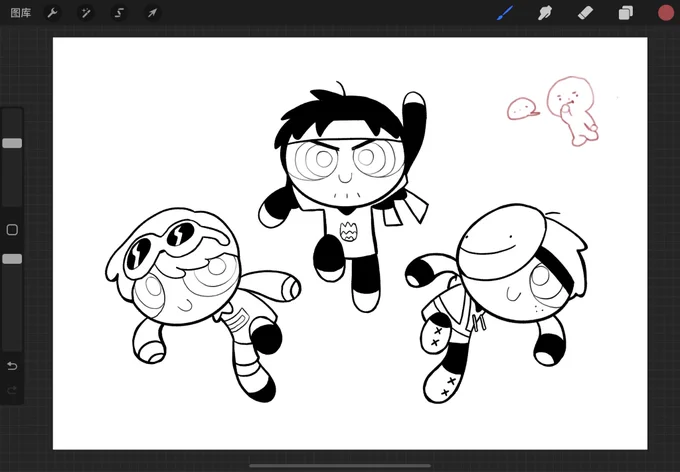The width and height of the screenshot is (680, 472).
Task: Click the brush opacity slider handle
Action: 12,259
